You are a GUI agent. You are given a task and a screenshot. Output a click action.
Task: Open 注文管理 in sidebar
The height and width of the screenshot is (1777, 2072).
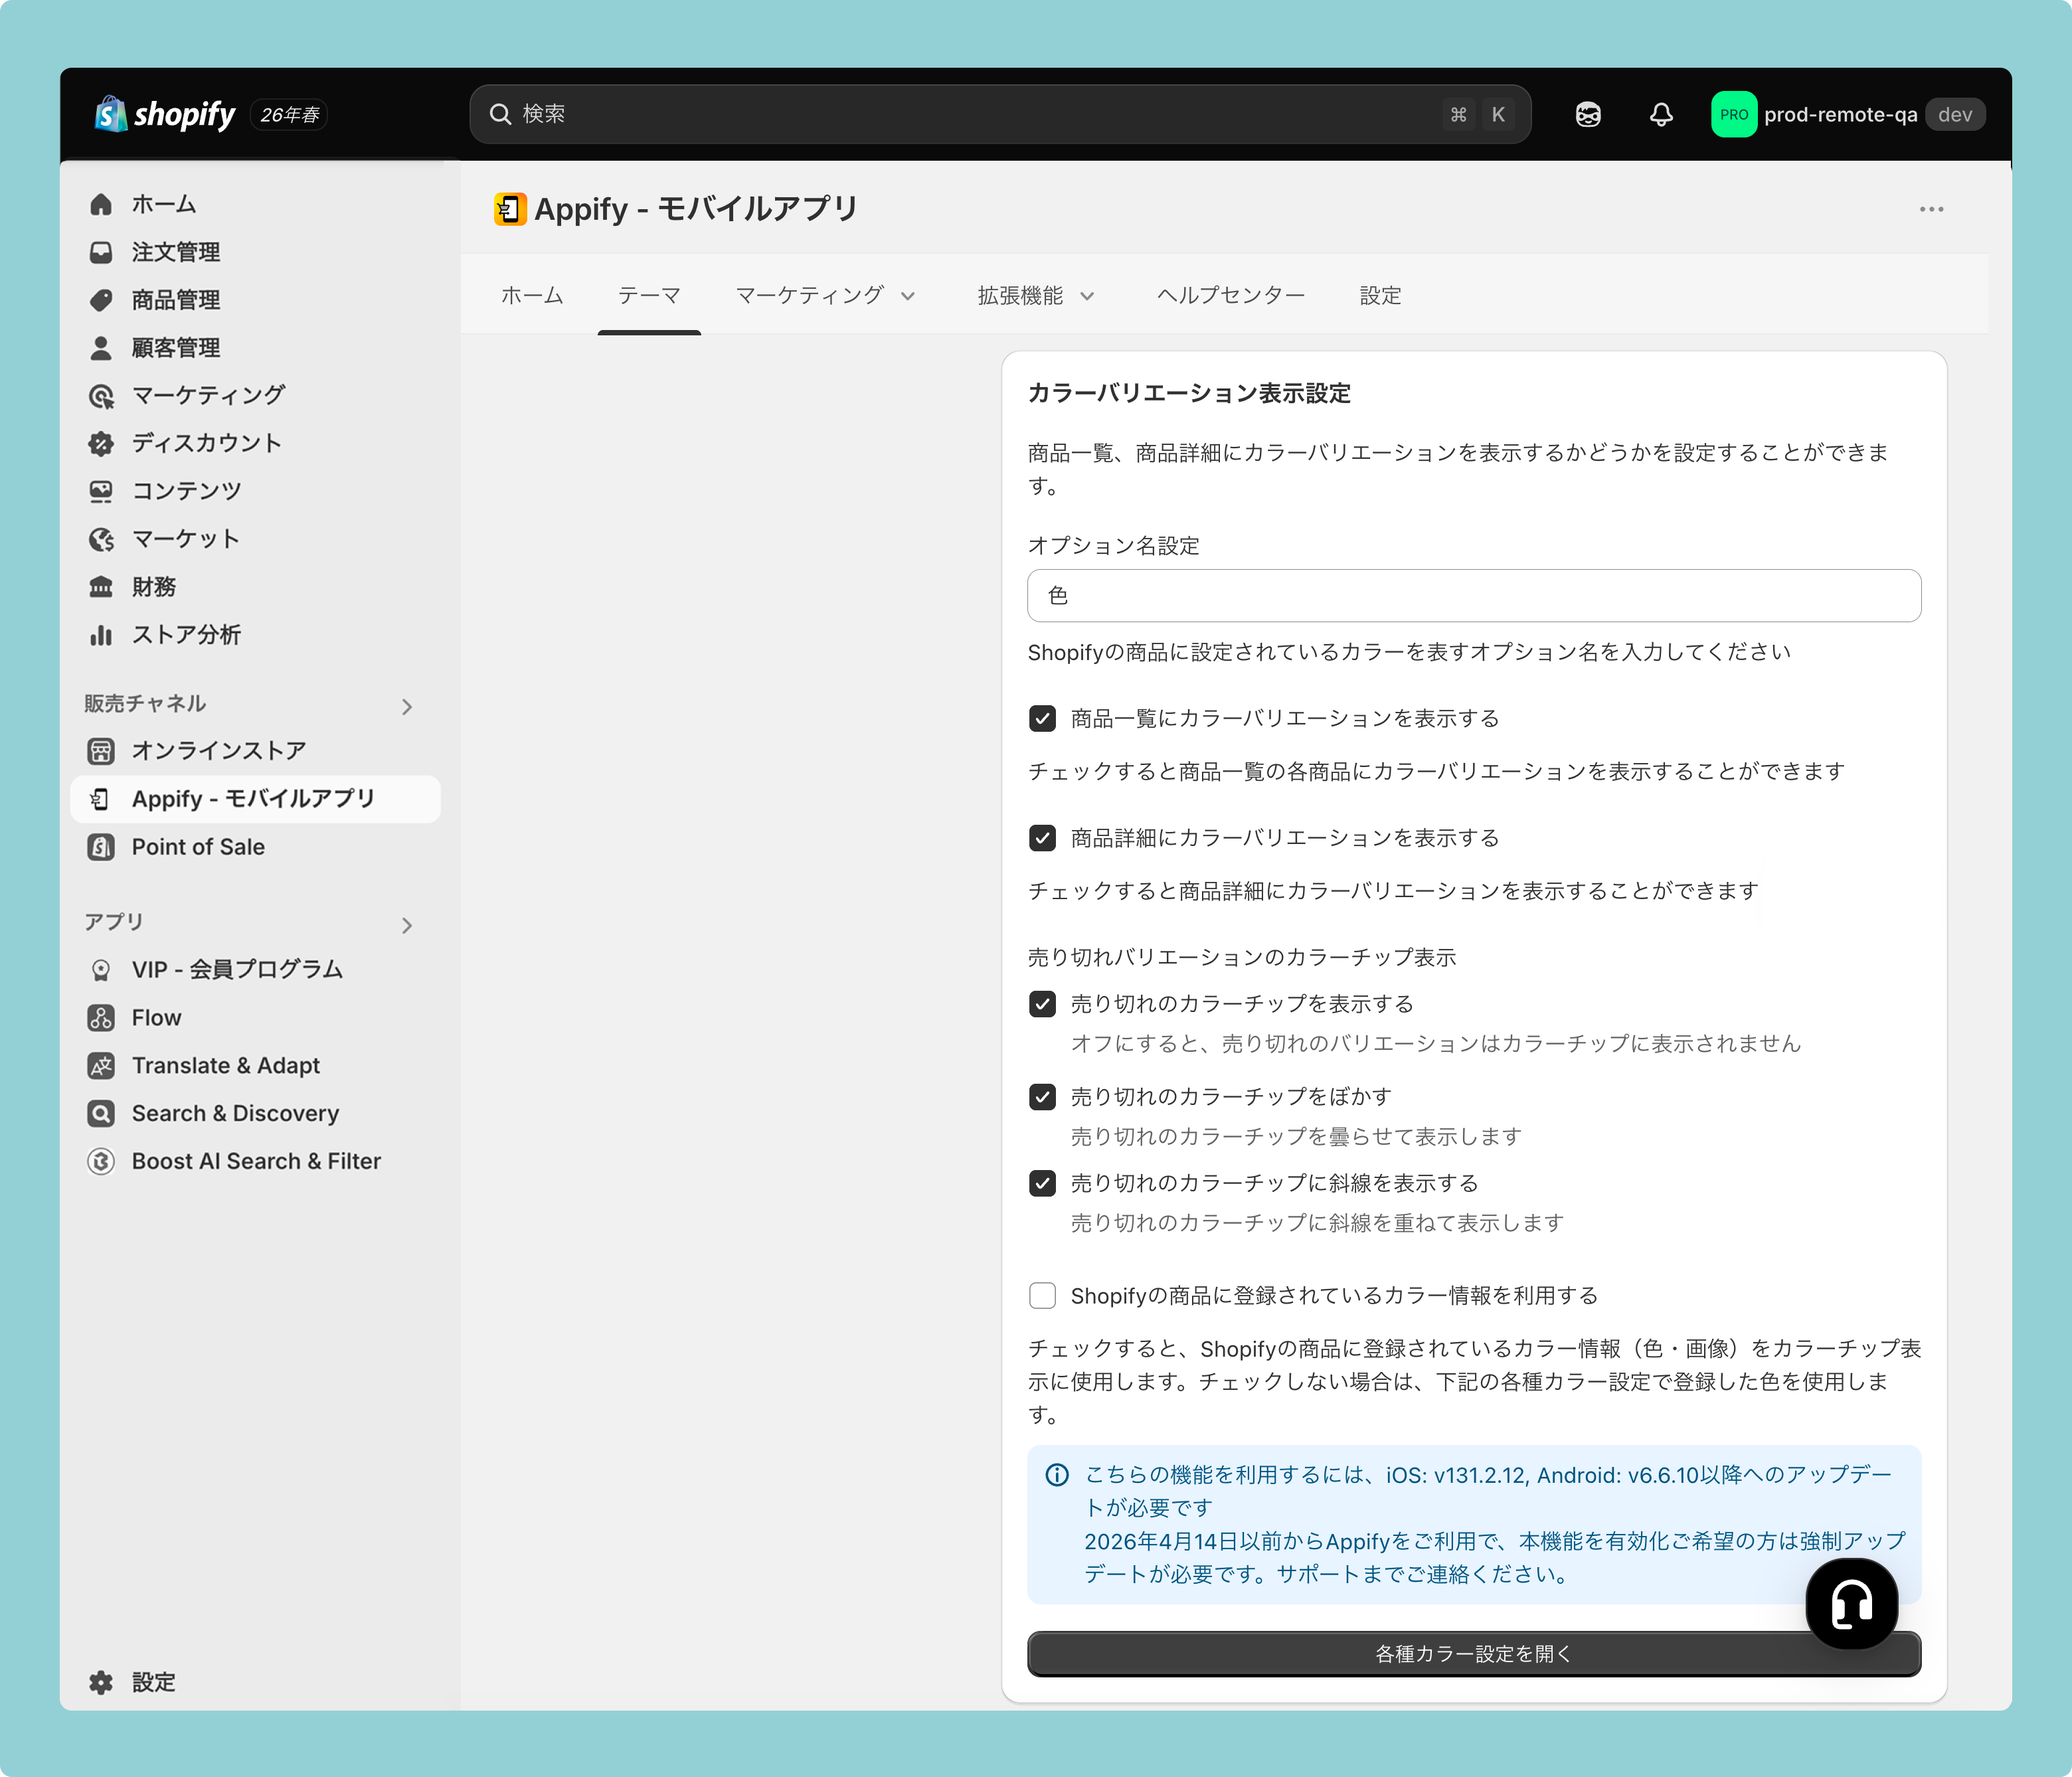pyautogui.click(x=256, y=252)
